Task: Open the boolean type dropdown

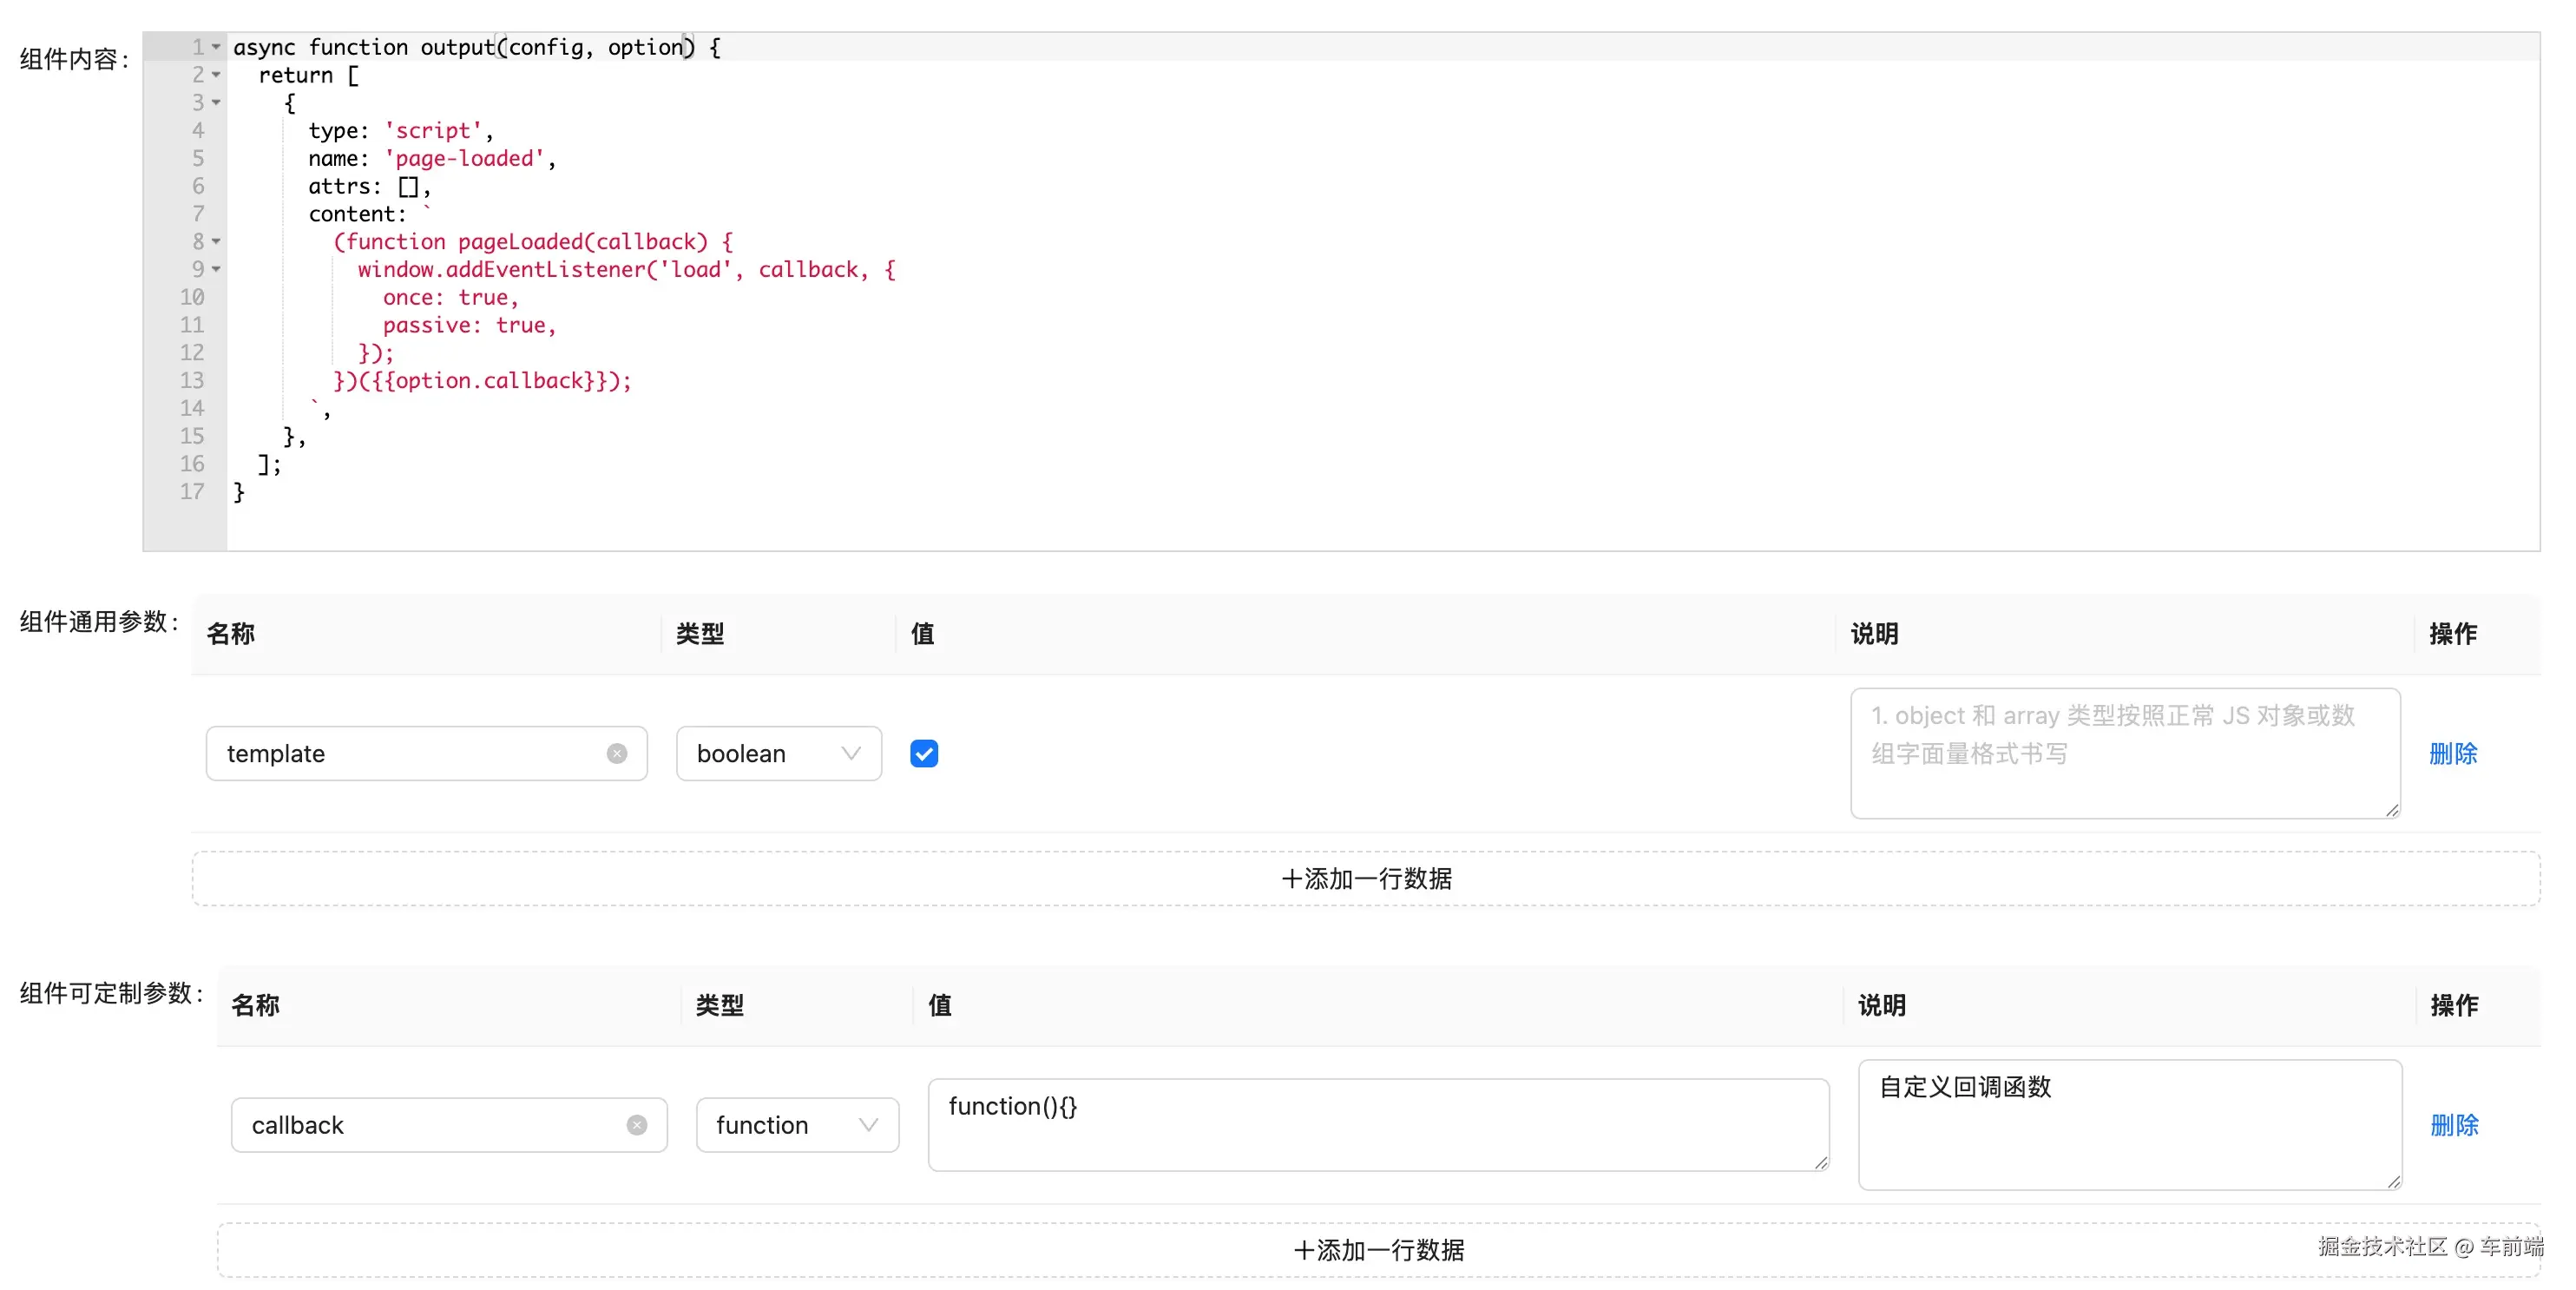Action: pos(778,753)
